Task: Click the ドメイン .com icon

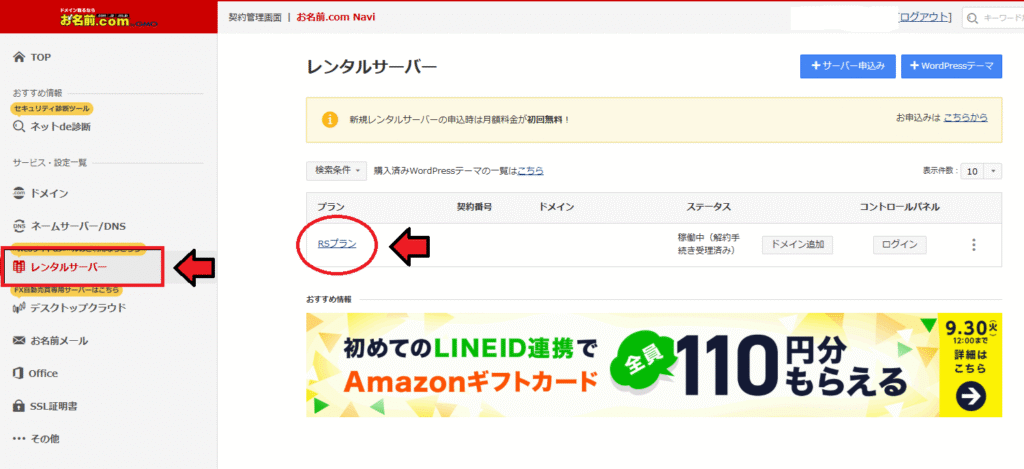Action: click(19, 193)
